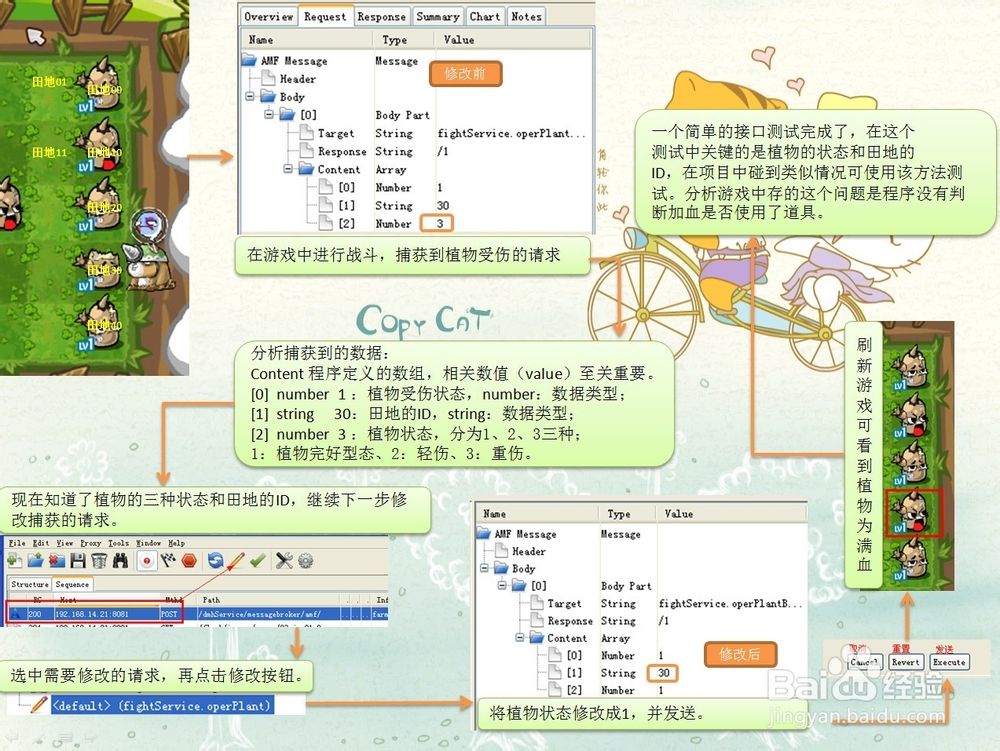Click value 30 of Content [1] in 修改后 panel
The image size is (1000, 751).
(664, 673)
